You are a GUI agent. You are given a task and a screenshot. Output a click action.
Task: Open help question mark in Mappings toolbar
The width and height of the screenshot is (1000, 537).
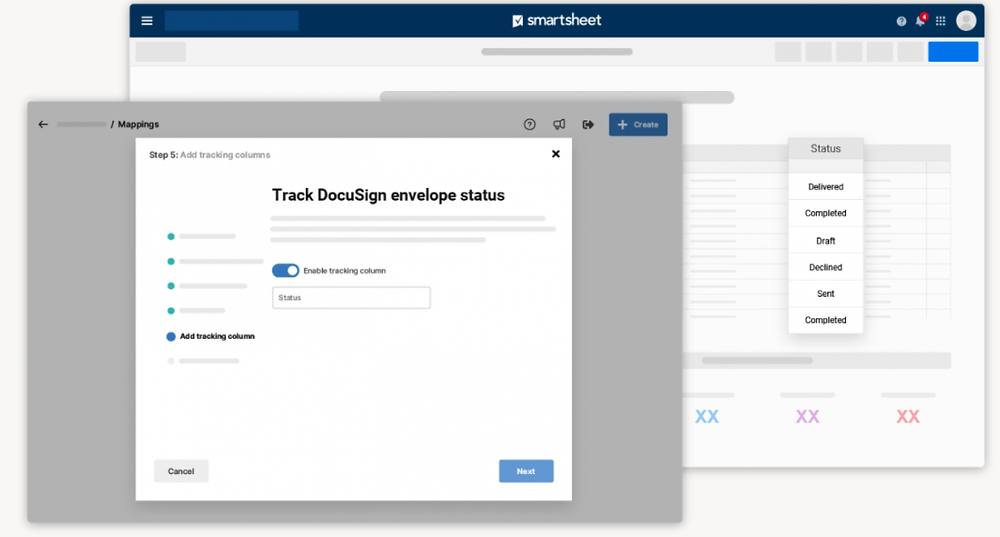point(529,124)
